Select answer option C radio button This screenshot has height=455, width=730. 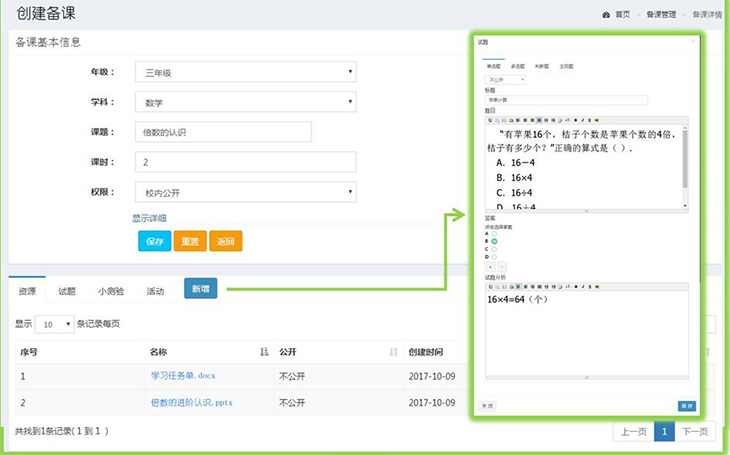point(494,249)
